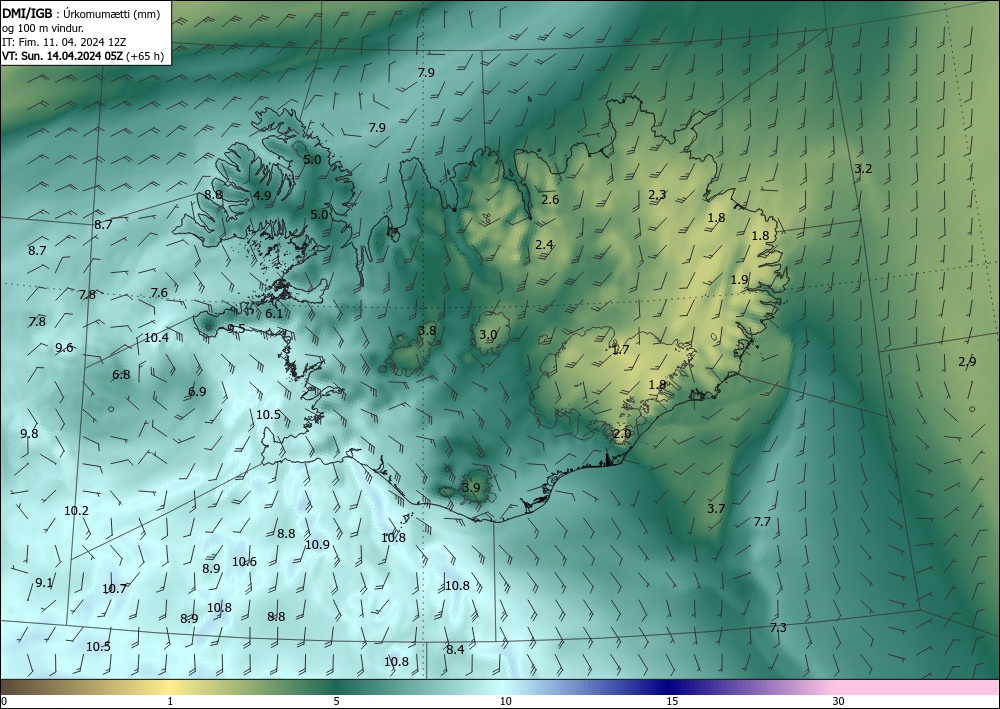Select the 9.5 value on the peninsula
This screenshot has width=1000, height=709.
[236, 328]
